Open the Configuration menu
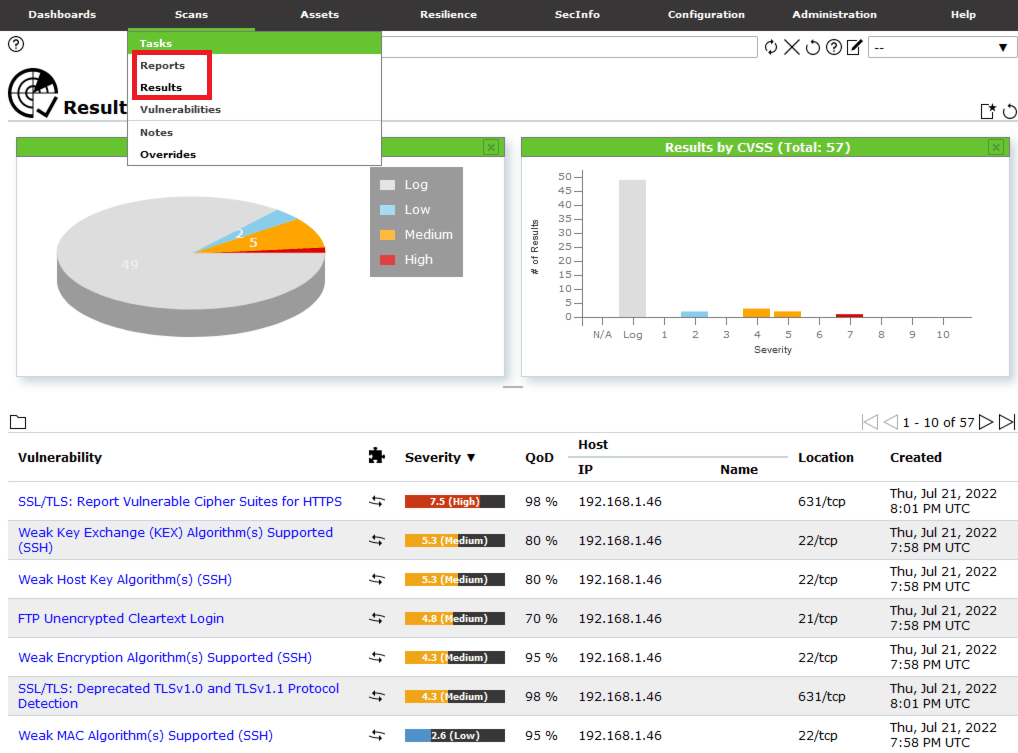This screenshot has width=1018, height=753. tap(706, 14)
